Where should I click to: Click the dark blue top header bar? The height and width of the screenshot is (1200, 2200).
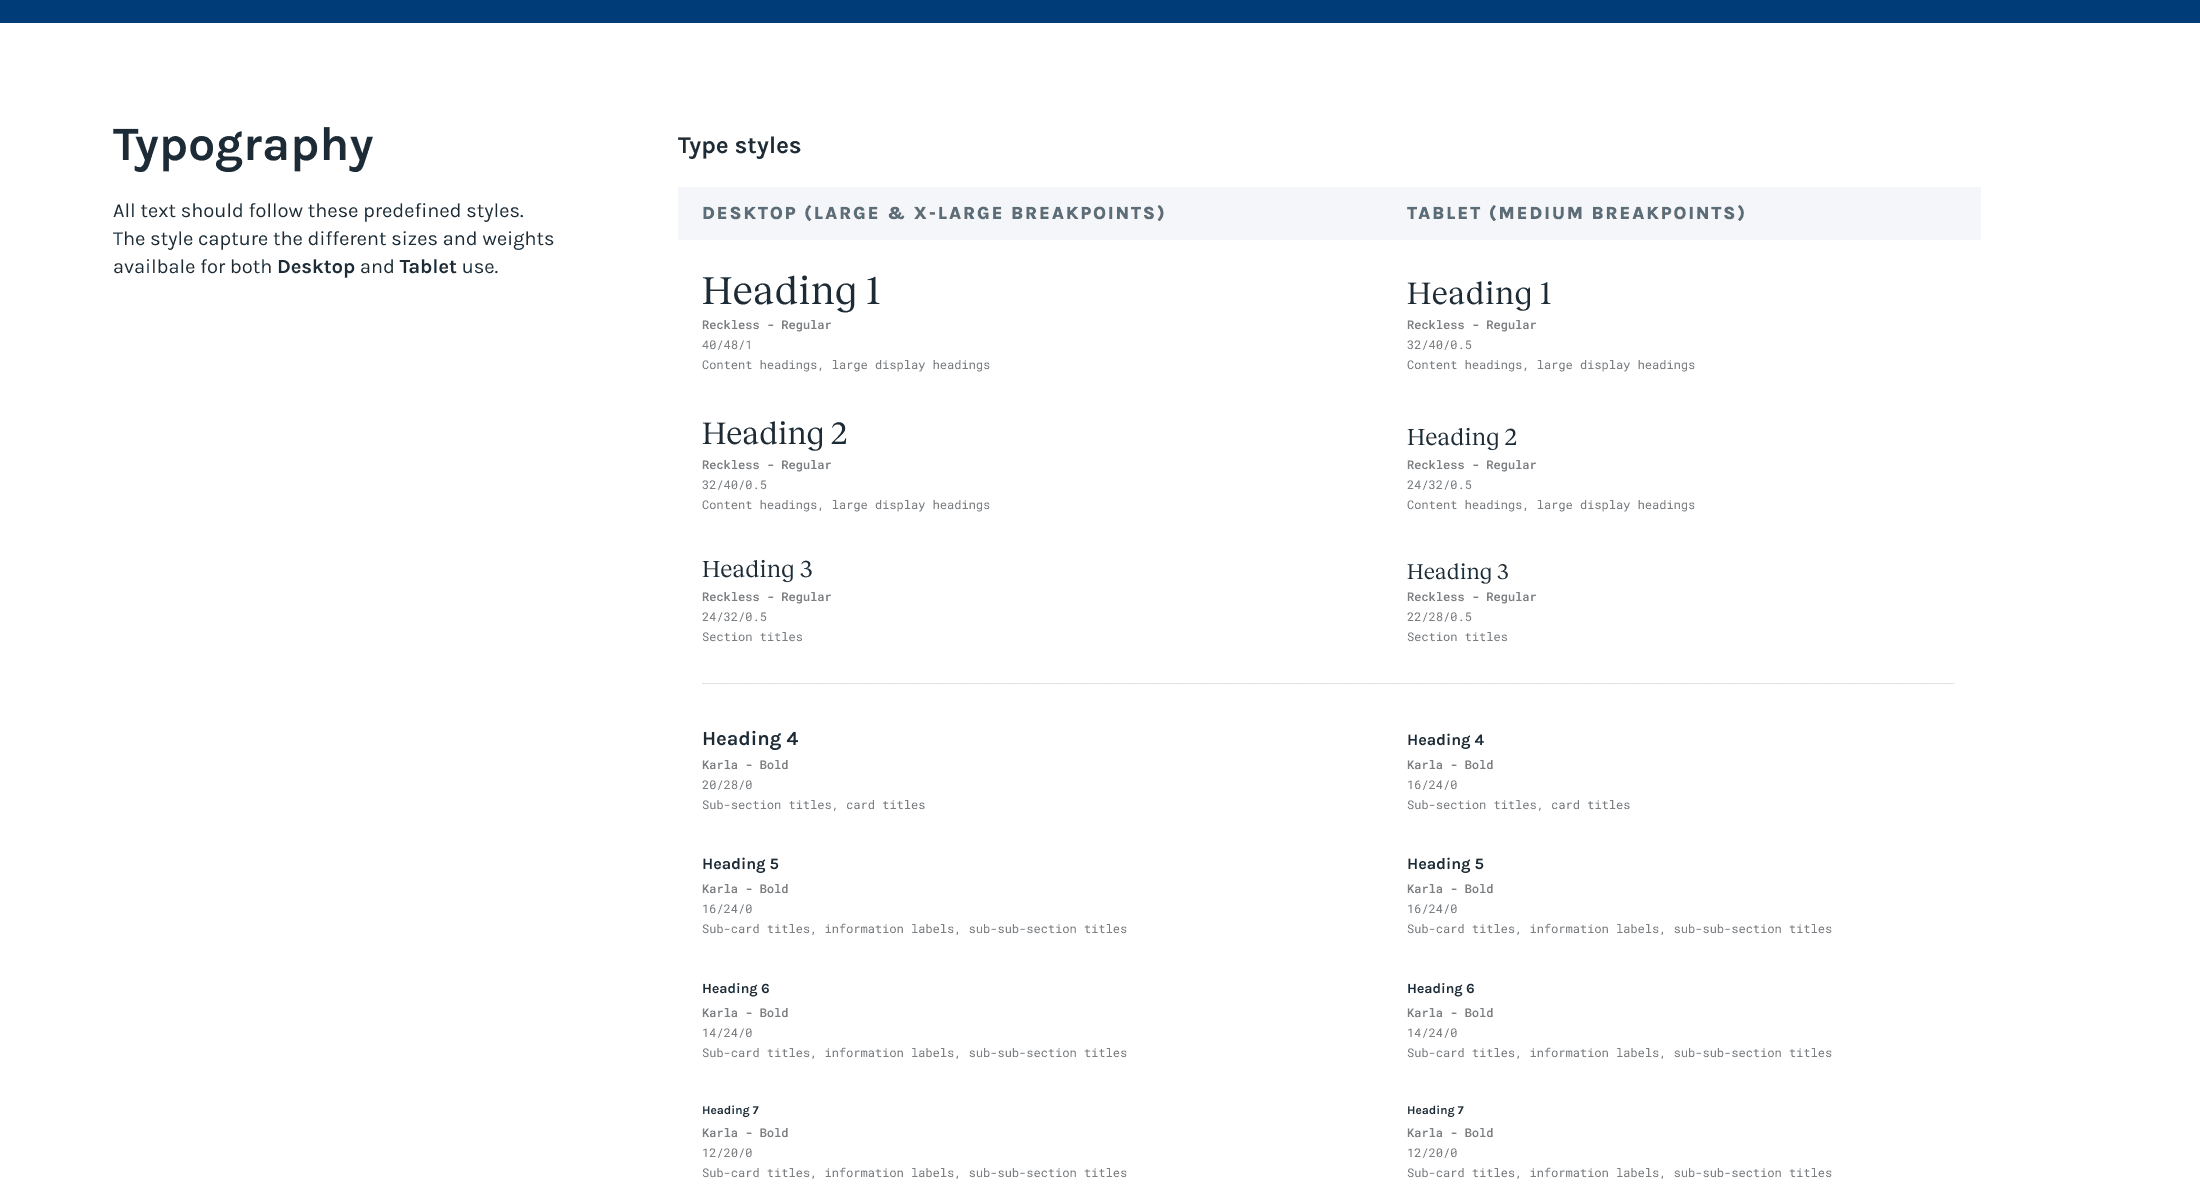pyautogui.click(x=1100, y=11)
